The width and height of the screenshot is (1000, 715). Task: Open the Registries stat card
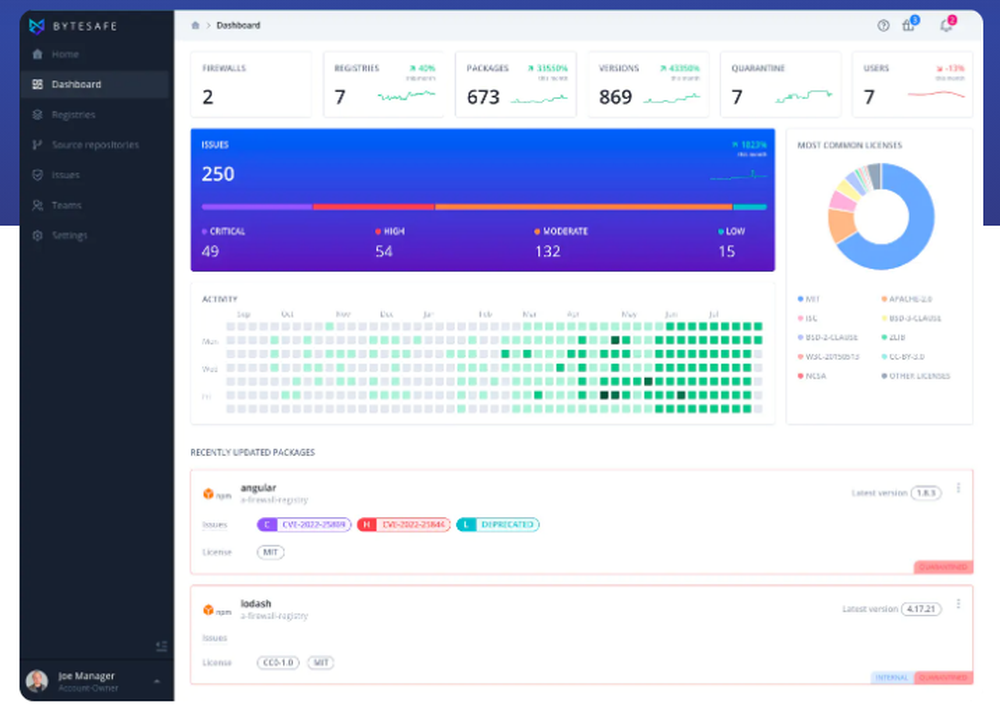point(384,84)
